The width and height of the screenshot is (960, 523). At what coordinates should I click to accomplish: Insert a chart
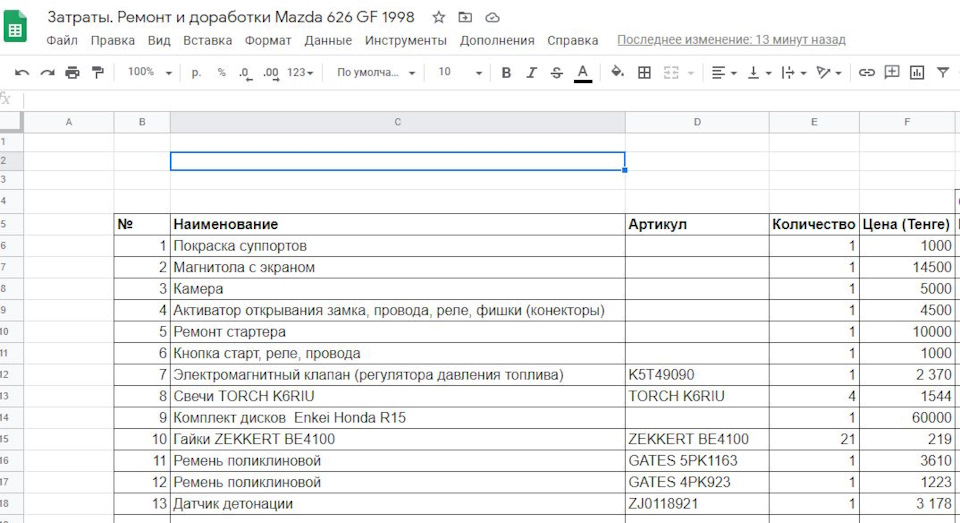[917, 73]
